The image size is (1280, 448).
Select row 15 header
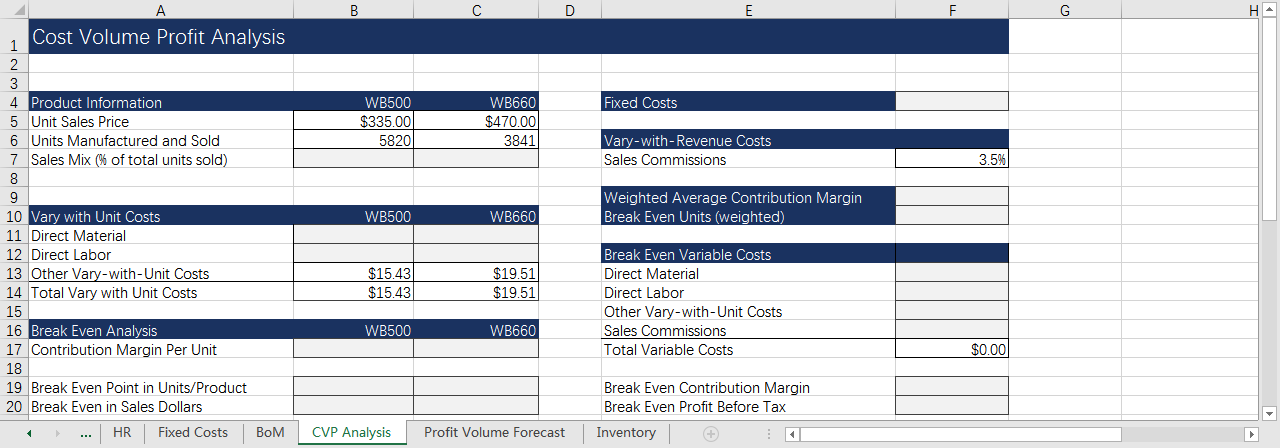click(13, 311)
